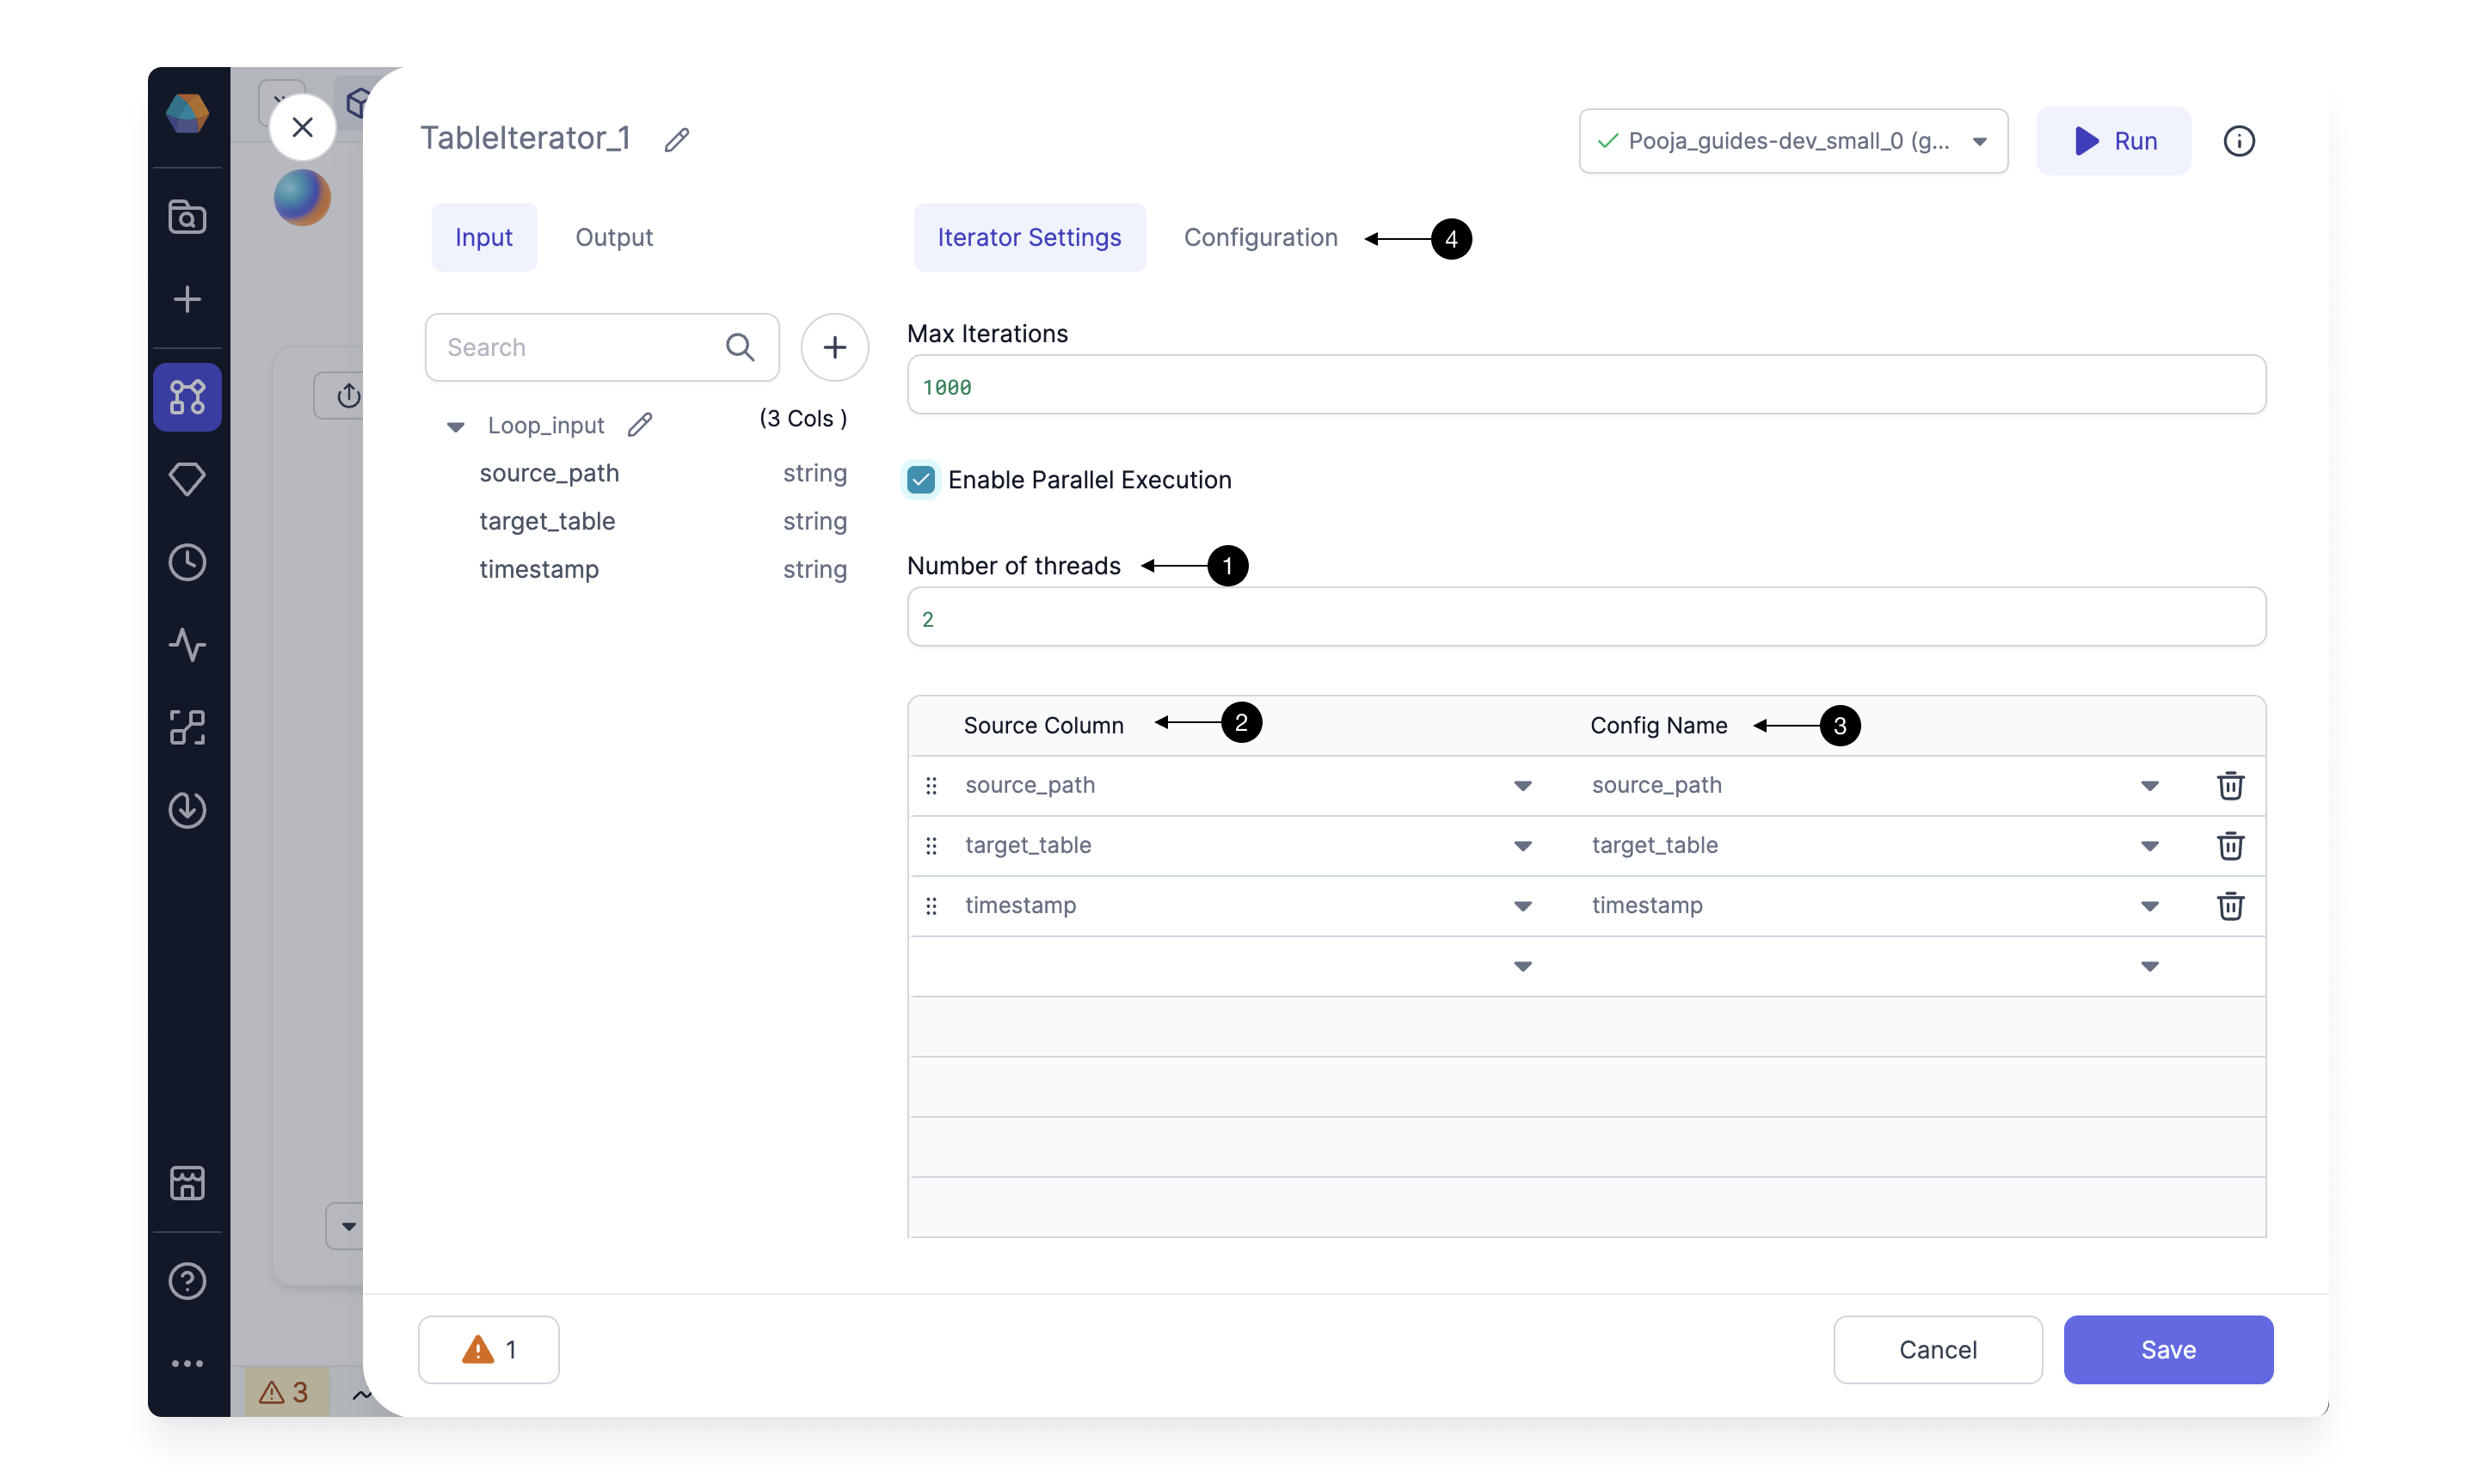Edit the Loop_input name with pencil icon

pyautogui.click(x=640, y=425)
